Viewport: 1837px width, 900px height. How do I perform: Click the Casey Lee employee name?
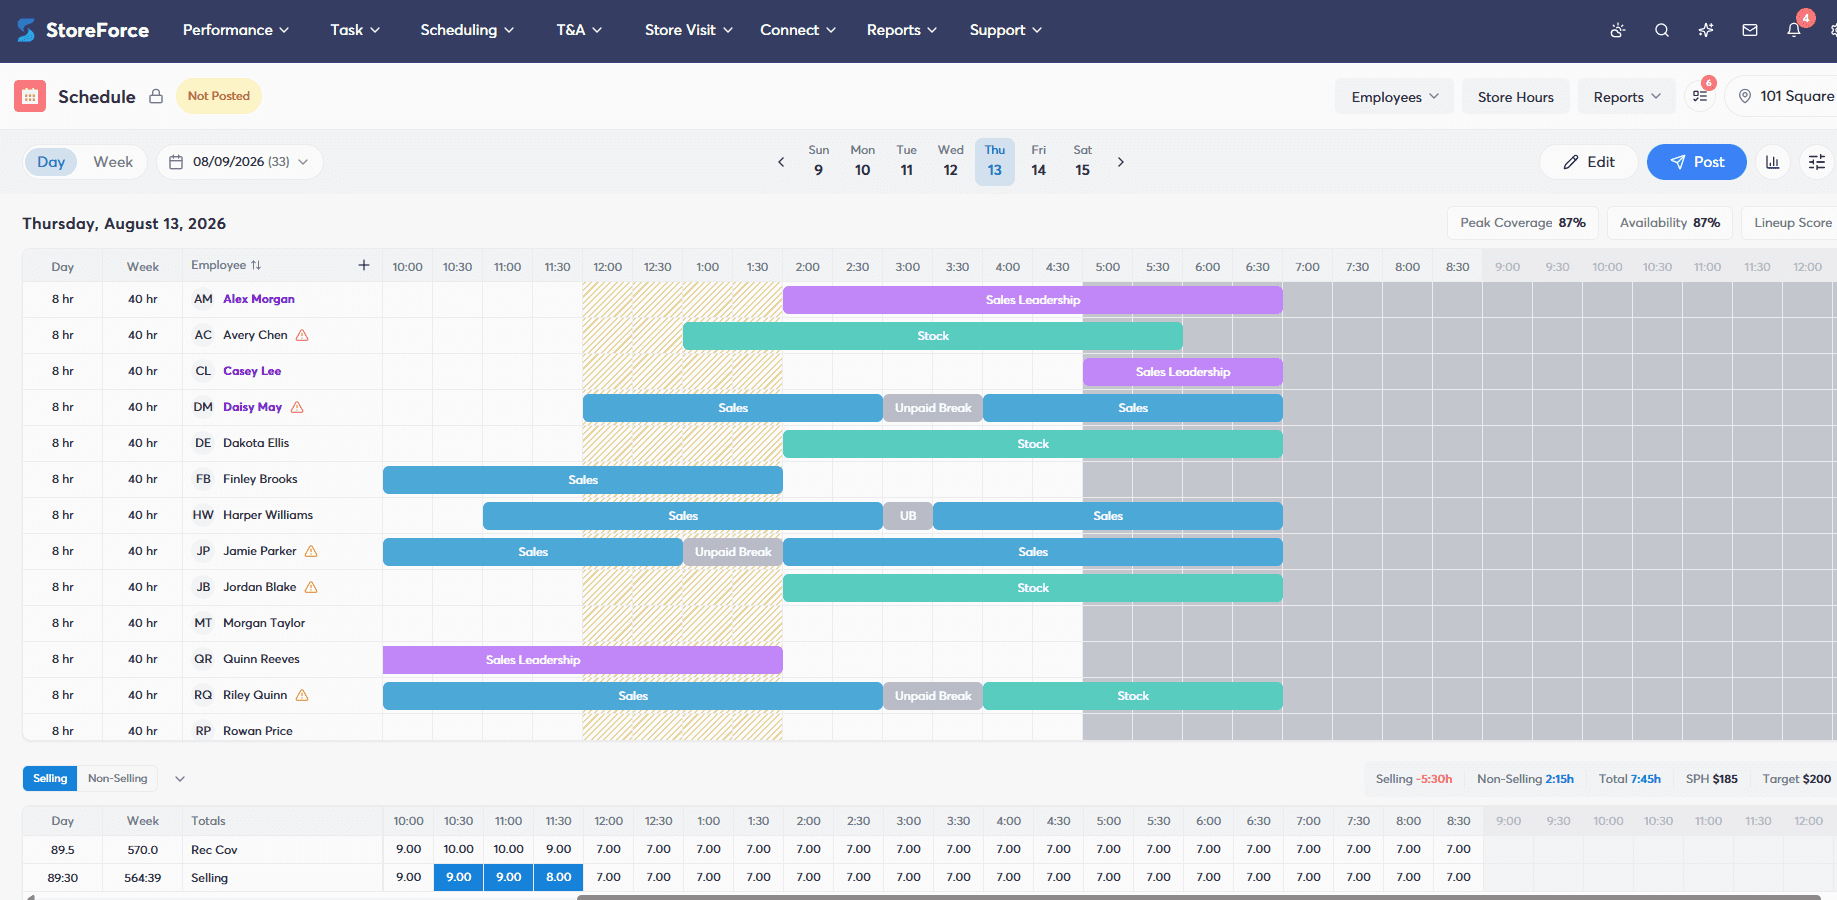(252, 371)
